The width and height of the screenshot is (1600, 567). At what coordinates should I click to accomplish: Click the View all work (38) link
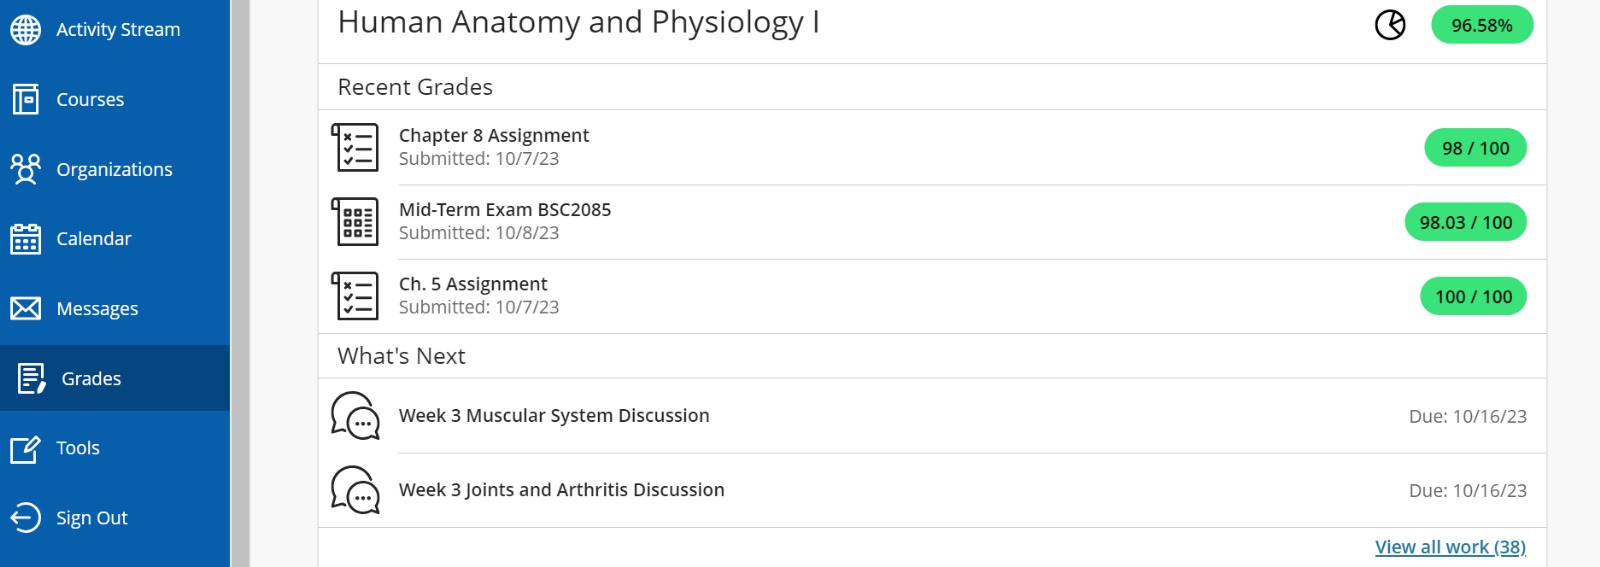click(1450, 547)
